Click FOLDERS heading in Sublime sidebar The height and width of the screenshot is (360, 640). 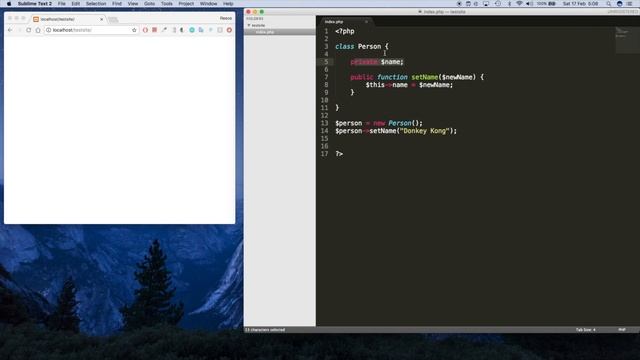pyautogui.click(x=255, y=19)
